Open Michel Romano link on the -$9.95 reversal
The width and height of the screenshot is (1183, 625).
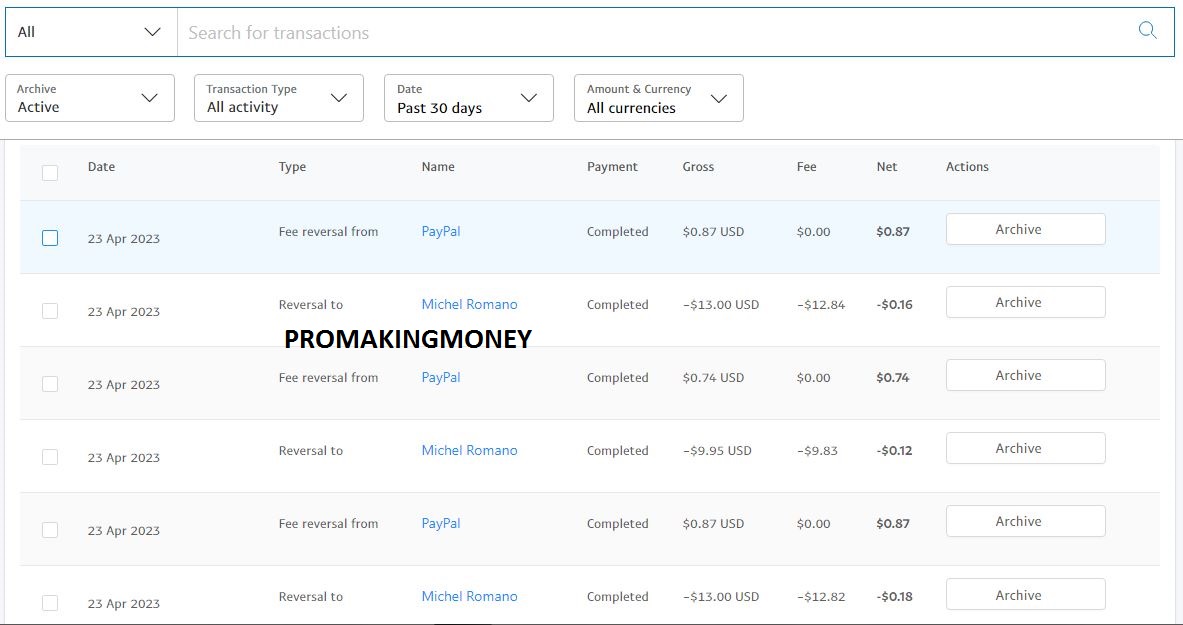click(469, 450)
